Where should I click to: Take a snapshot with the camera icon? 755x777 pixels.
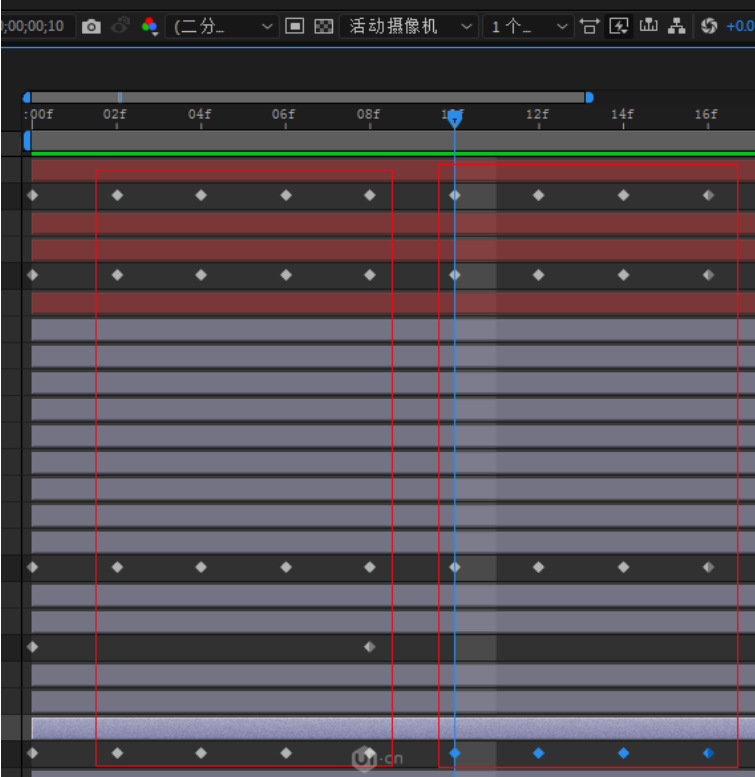91,26
